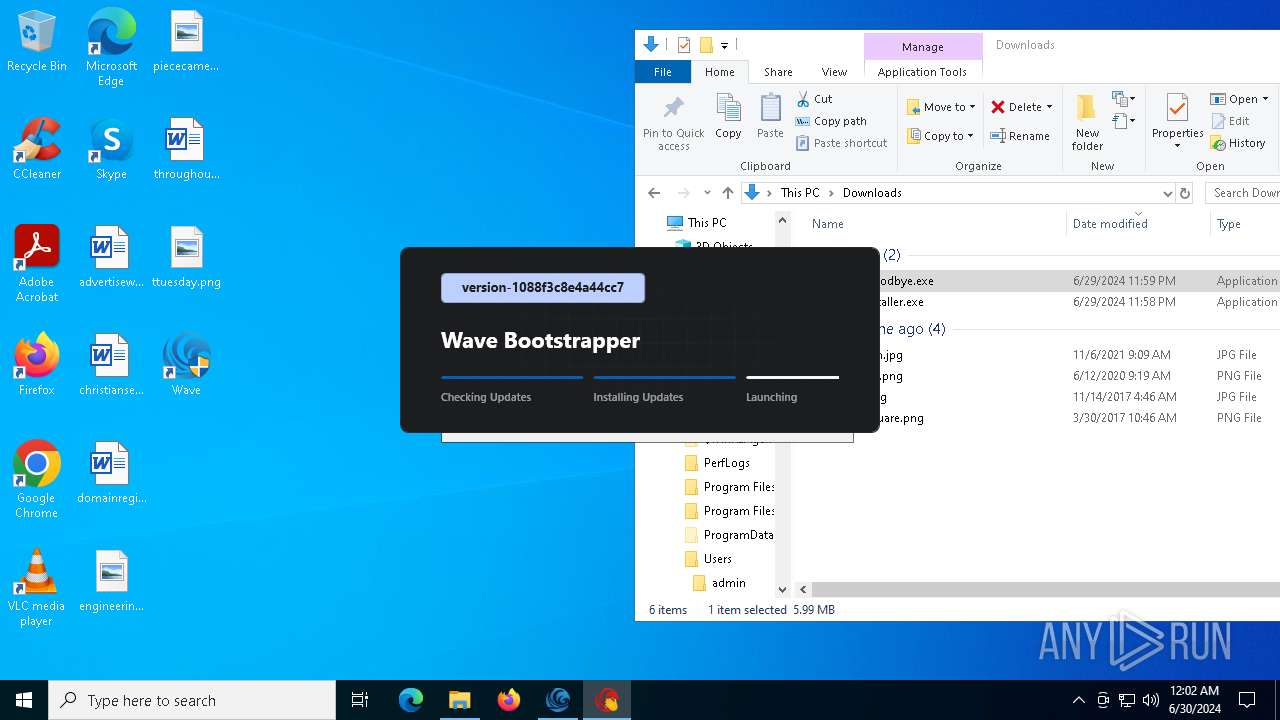Go up one folder level

click(728, 193)
